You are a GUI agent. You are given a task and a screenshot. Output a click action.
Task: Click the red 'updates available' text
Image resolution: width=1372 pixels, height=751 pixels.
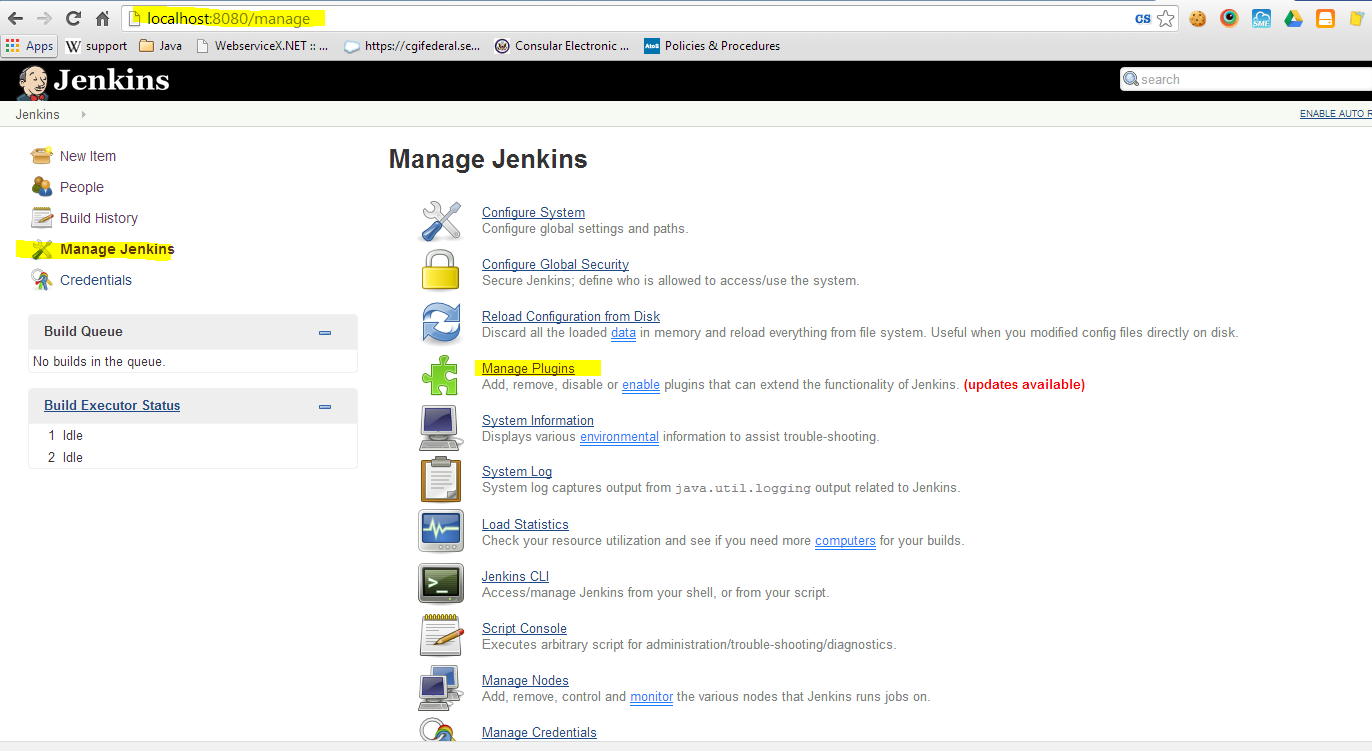click(1024, 384)
